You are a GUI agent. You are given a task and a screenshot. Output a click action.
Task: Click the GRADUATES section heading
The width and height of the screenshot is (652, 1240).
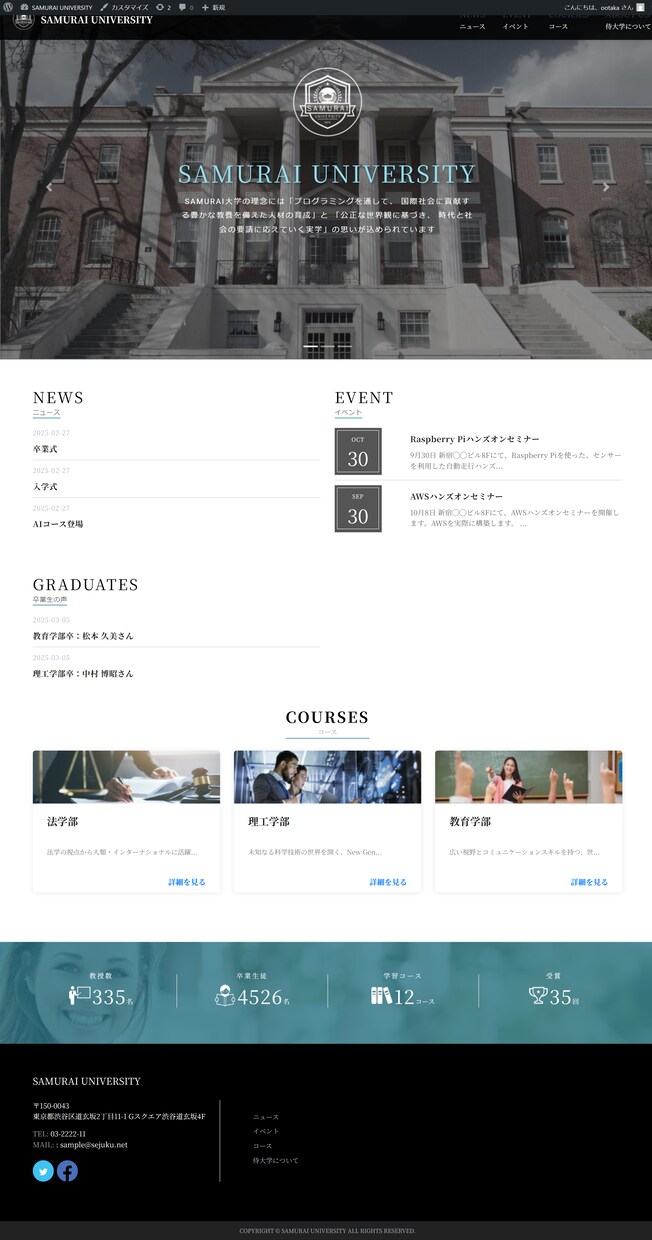pos(85,585)
